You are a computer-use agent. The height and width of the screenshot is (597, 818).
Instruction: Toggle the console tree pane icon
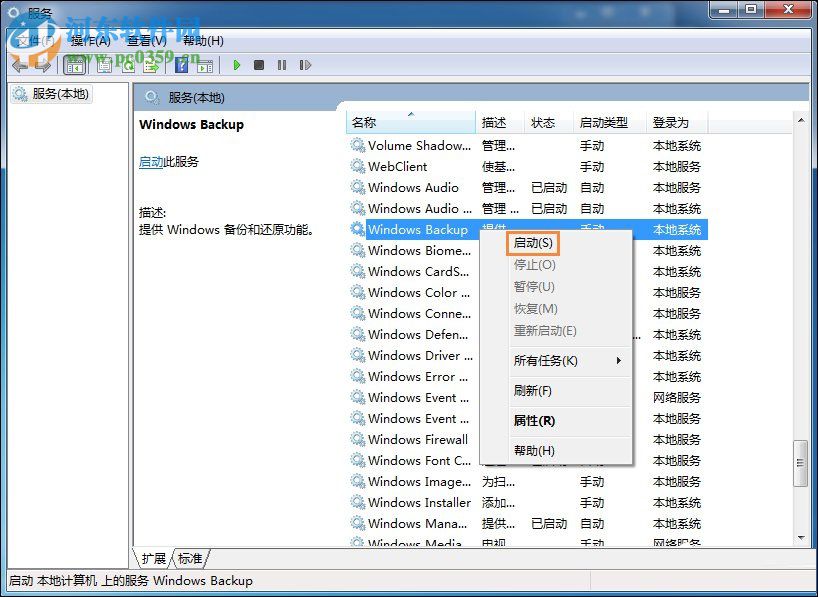tap(75, 65)
